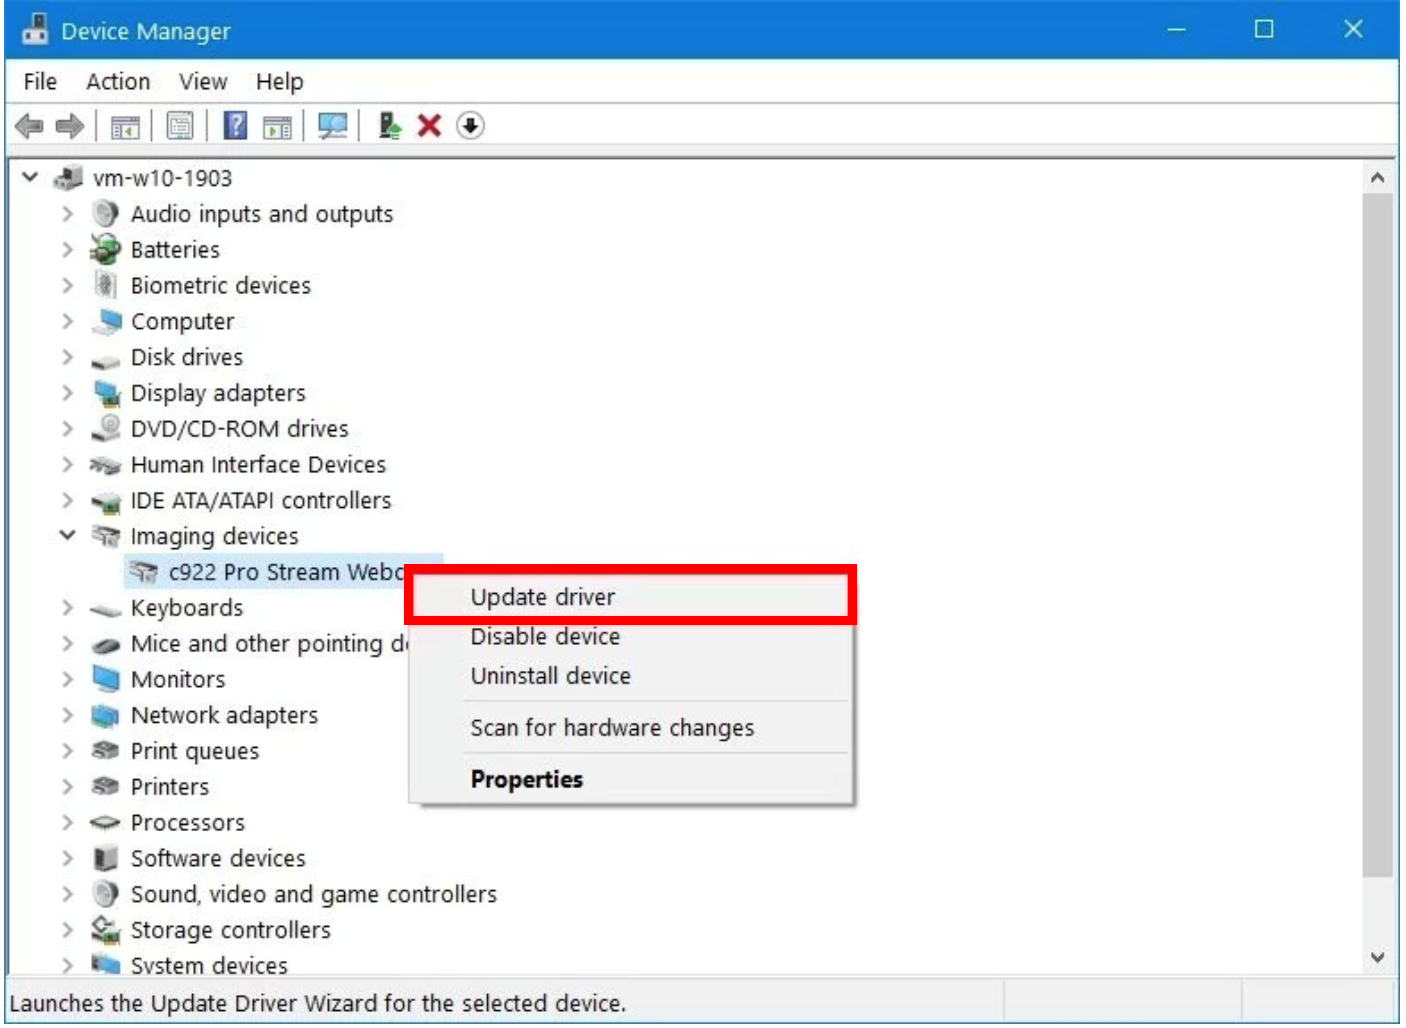Click the Forward arrow toolbar icon
1406x1028 pixels.
coord(70,126)
